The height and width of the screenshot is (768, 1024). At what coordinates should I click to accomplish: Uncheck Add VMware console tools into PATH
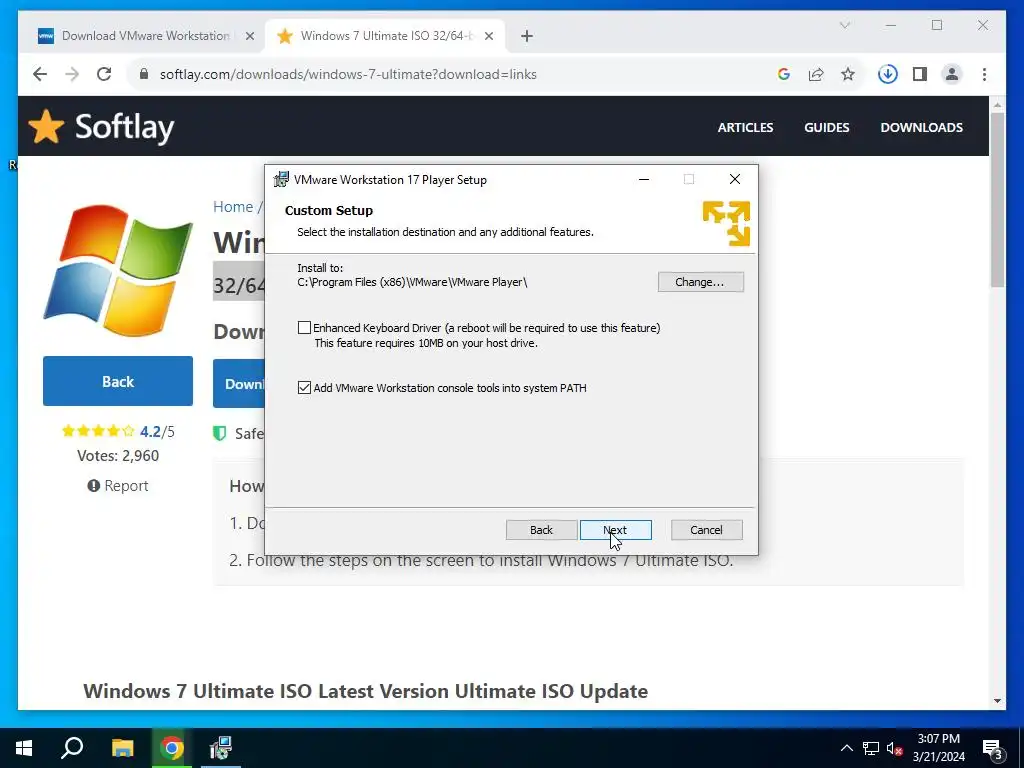point(304,388)
